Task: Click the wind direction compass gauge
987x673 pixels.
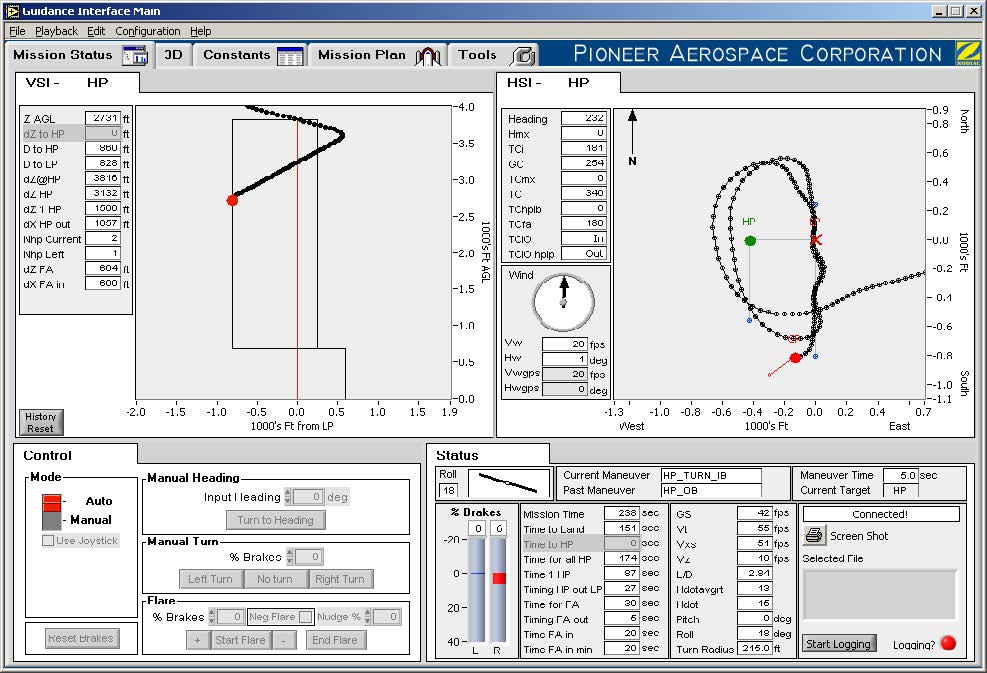Action: coord(563,302)
